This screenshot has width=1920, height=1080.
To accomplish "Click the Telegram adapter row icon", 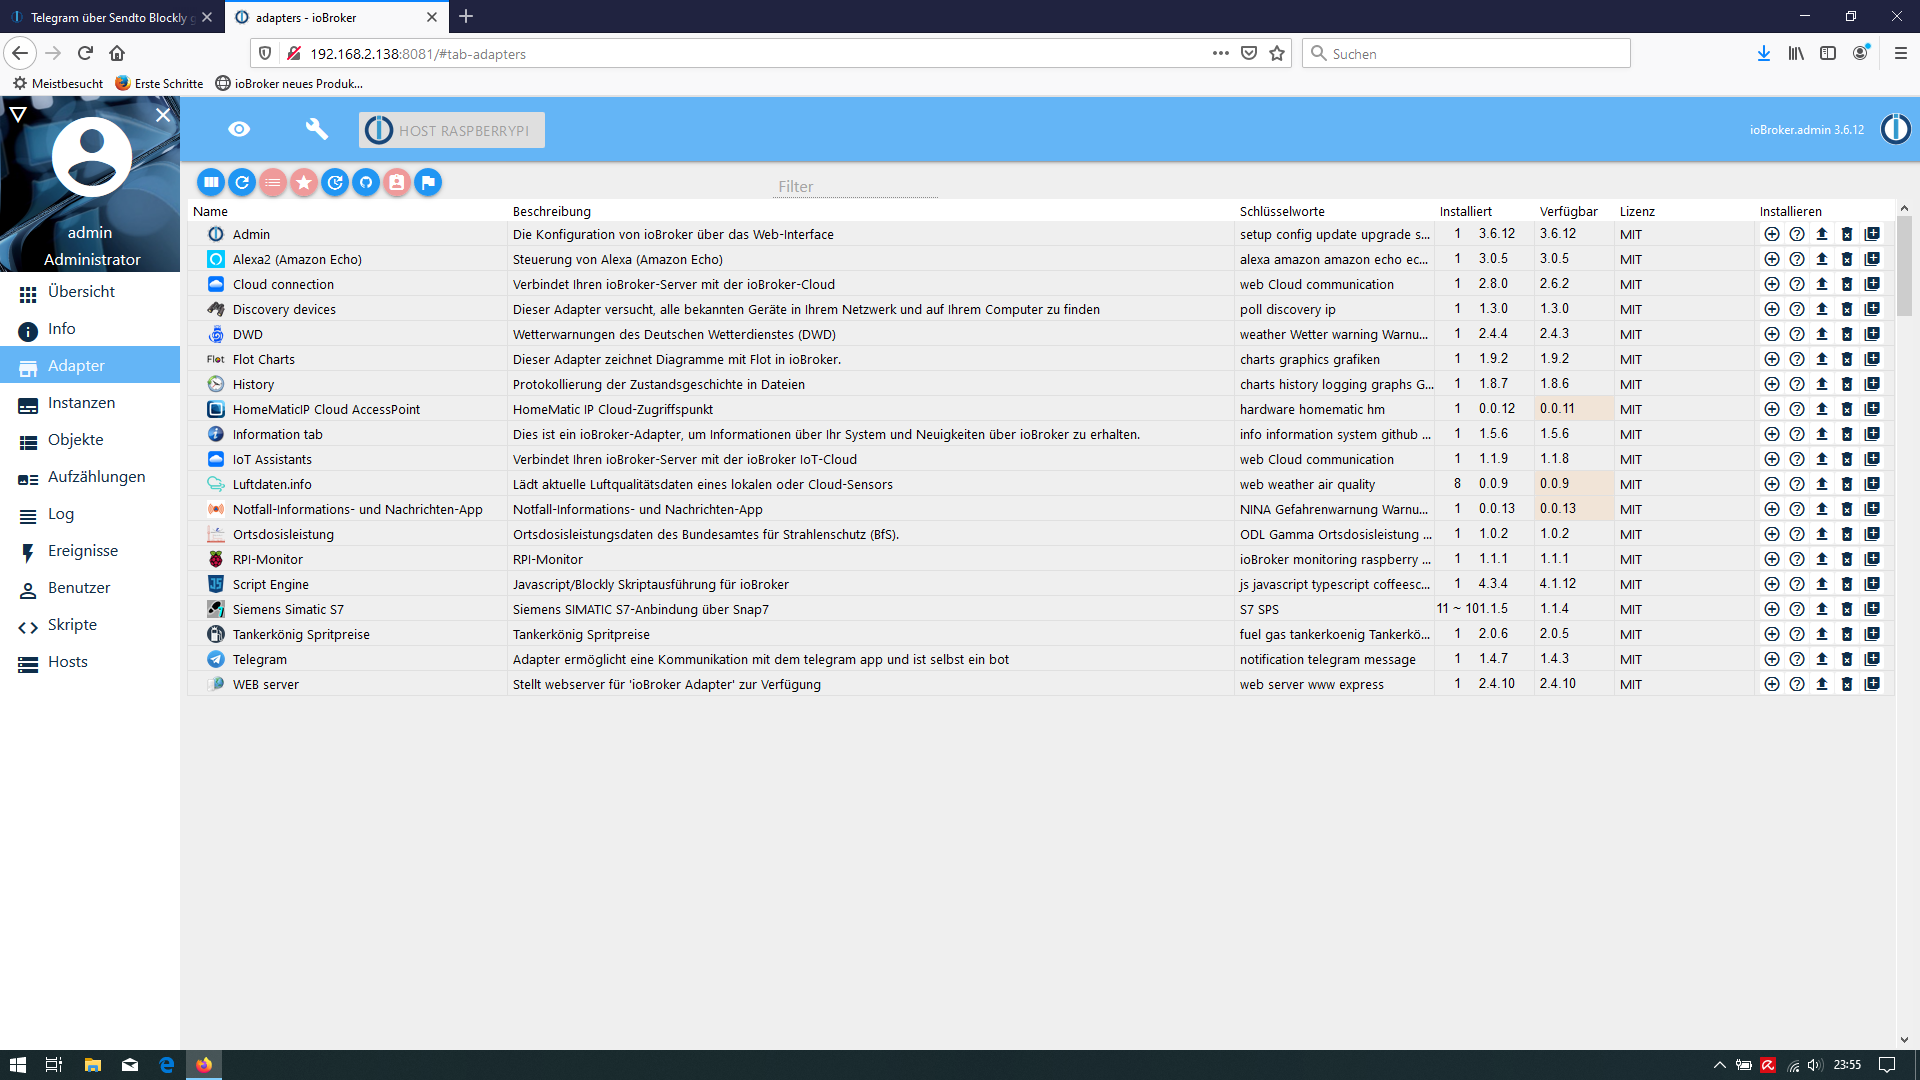I will pos(216,658).
